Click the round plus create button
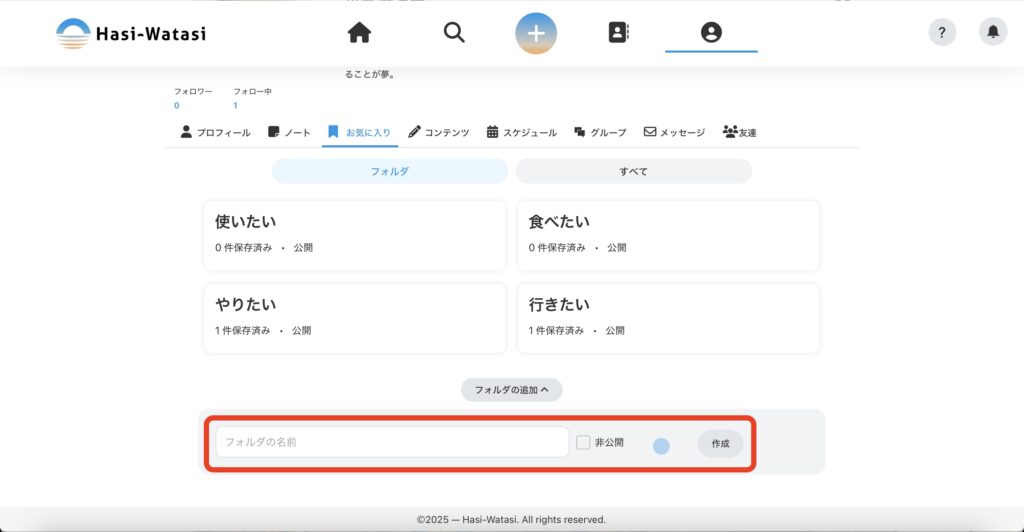 pos(536,33)
